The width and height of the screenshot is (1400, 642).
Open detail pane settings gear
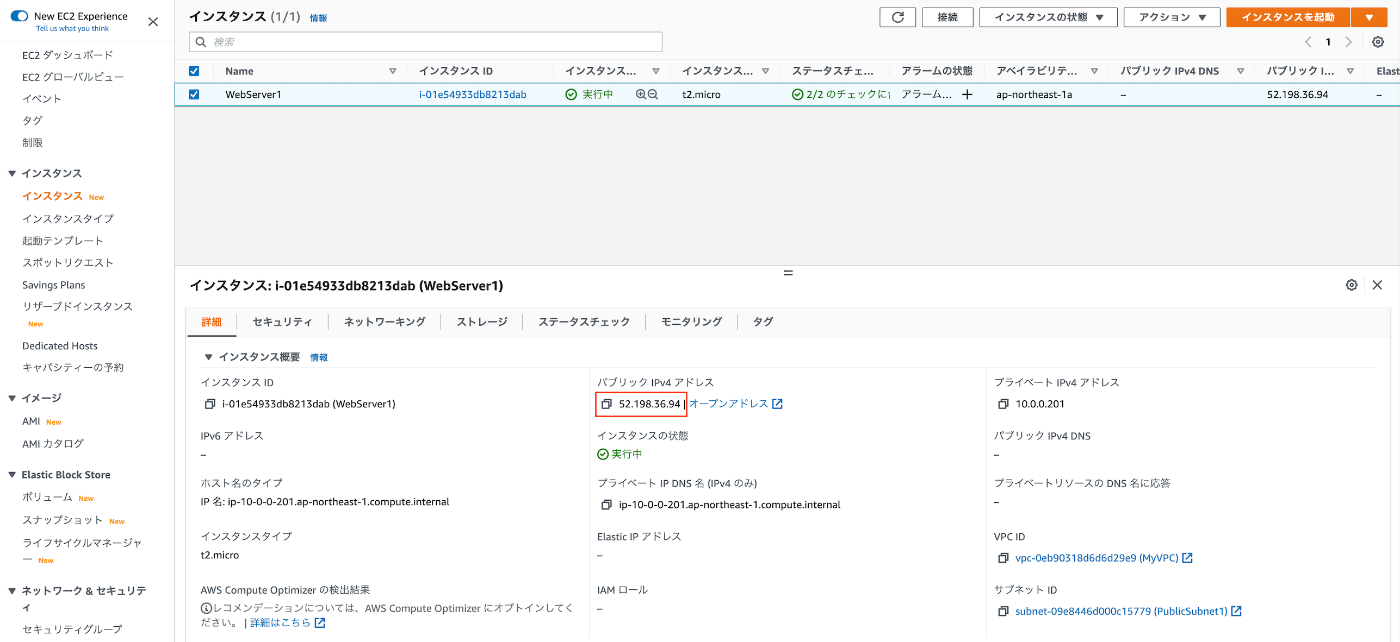[x=1352, y=285]
